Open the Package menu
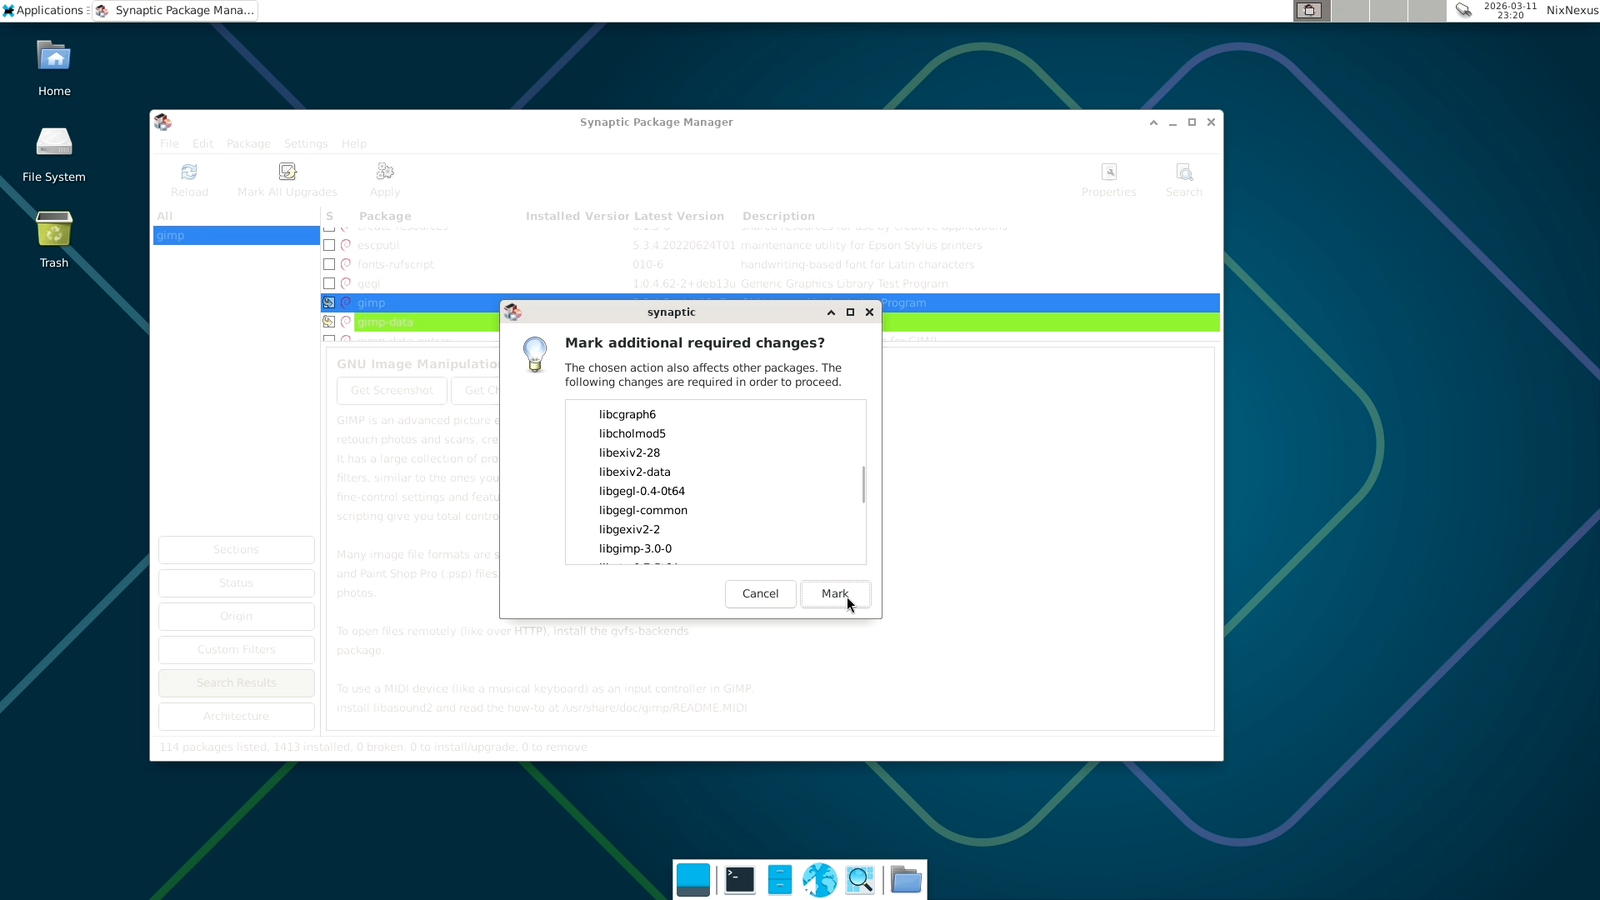Image resolution: width=1600 pixels, height=900 pixels. tap(247, 143)
